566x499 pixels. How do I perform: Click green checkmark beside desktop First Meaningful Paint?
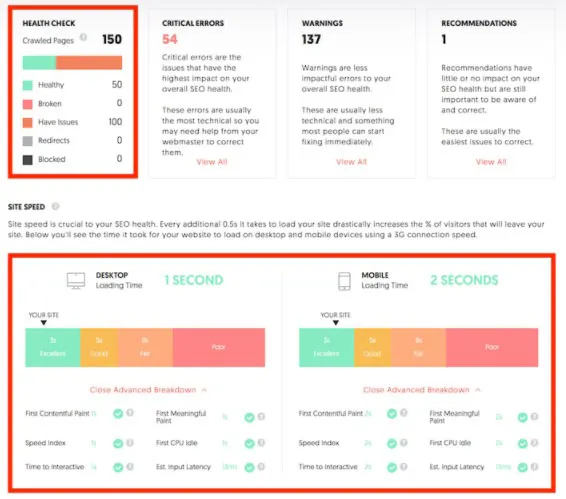point(249,417)
